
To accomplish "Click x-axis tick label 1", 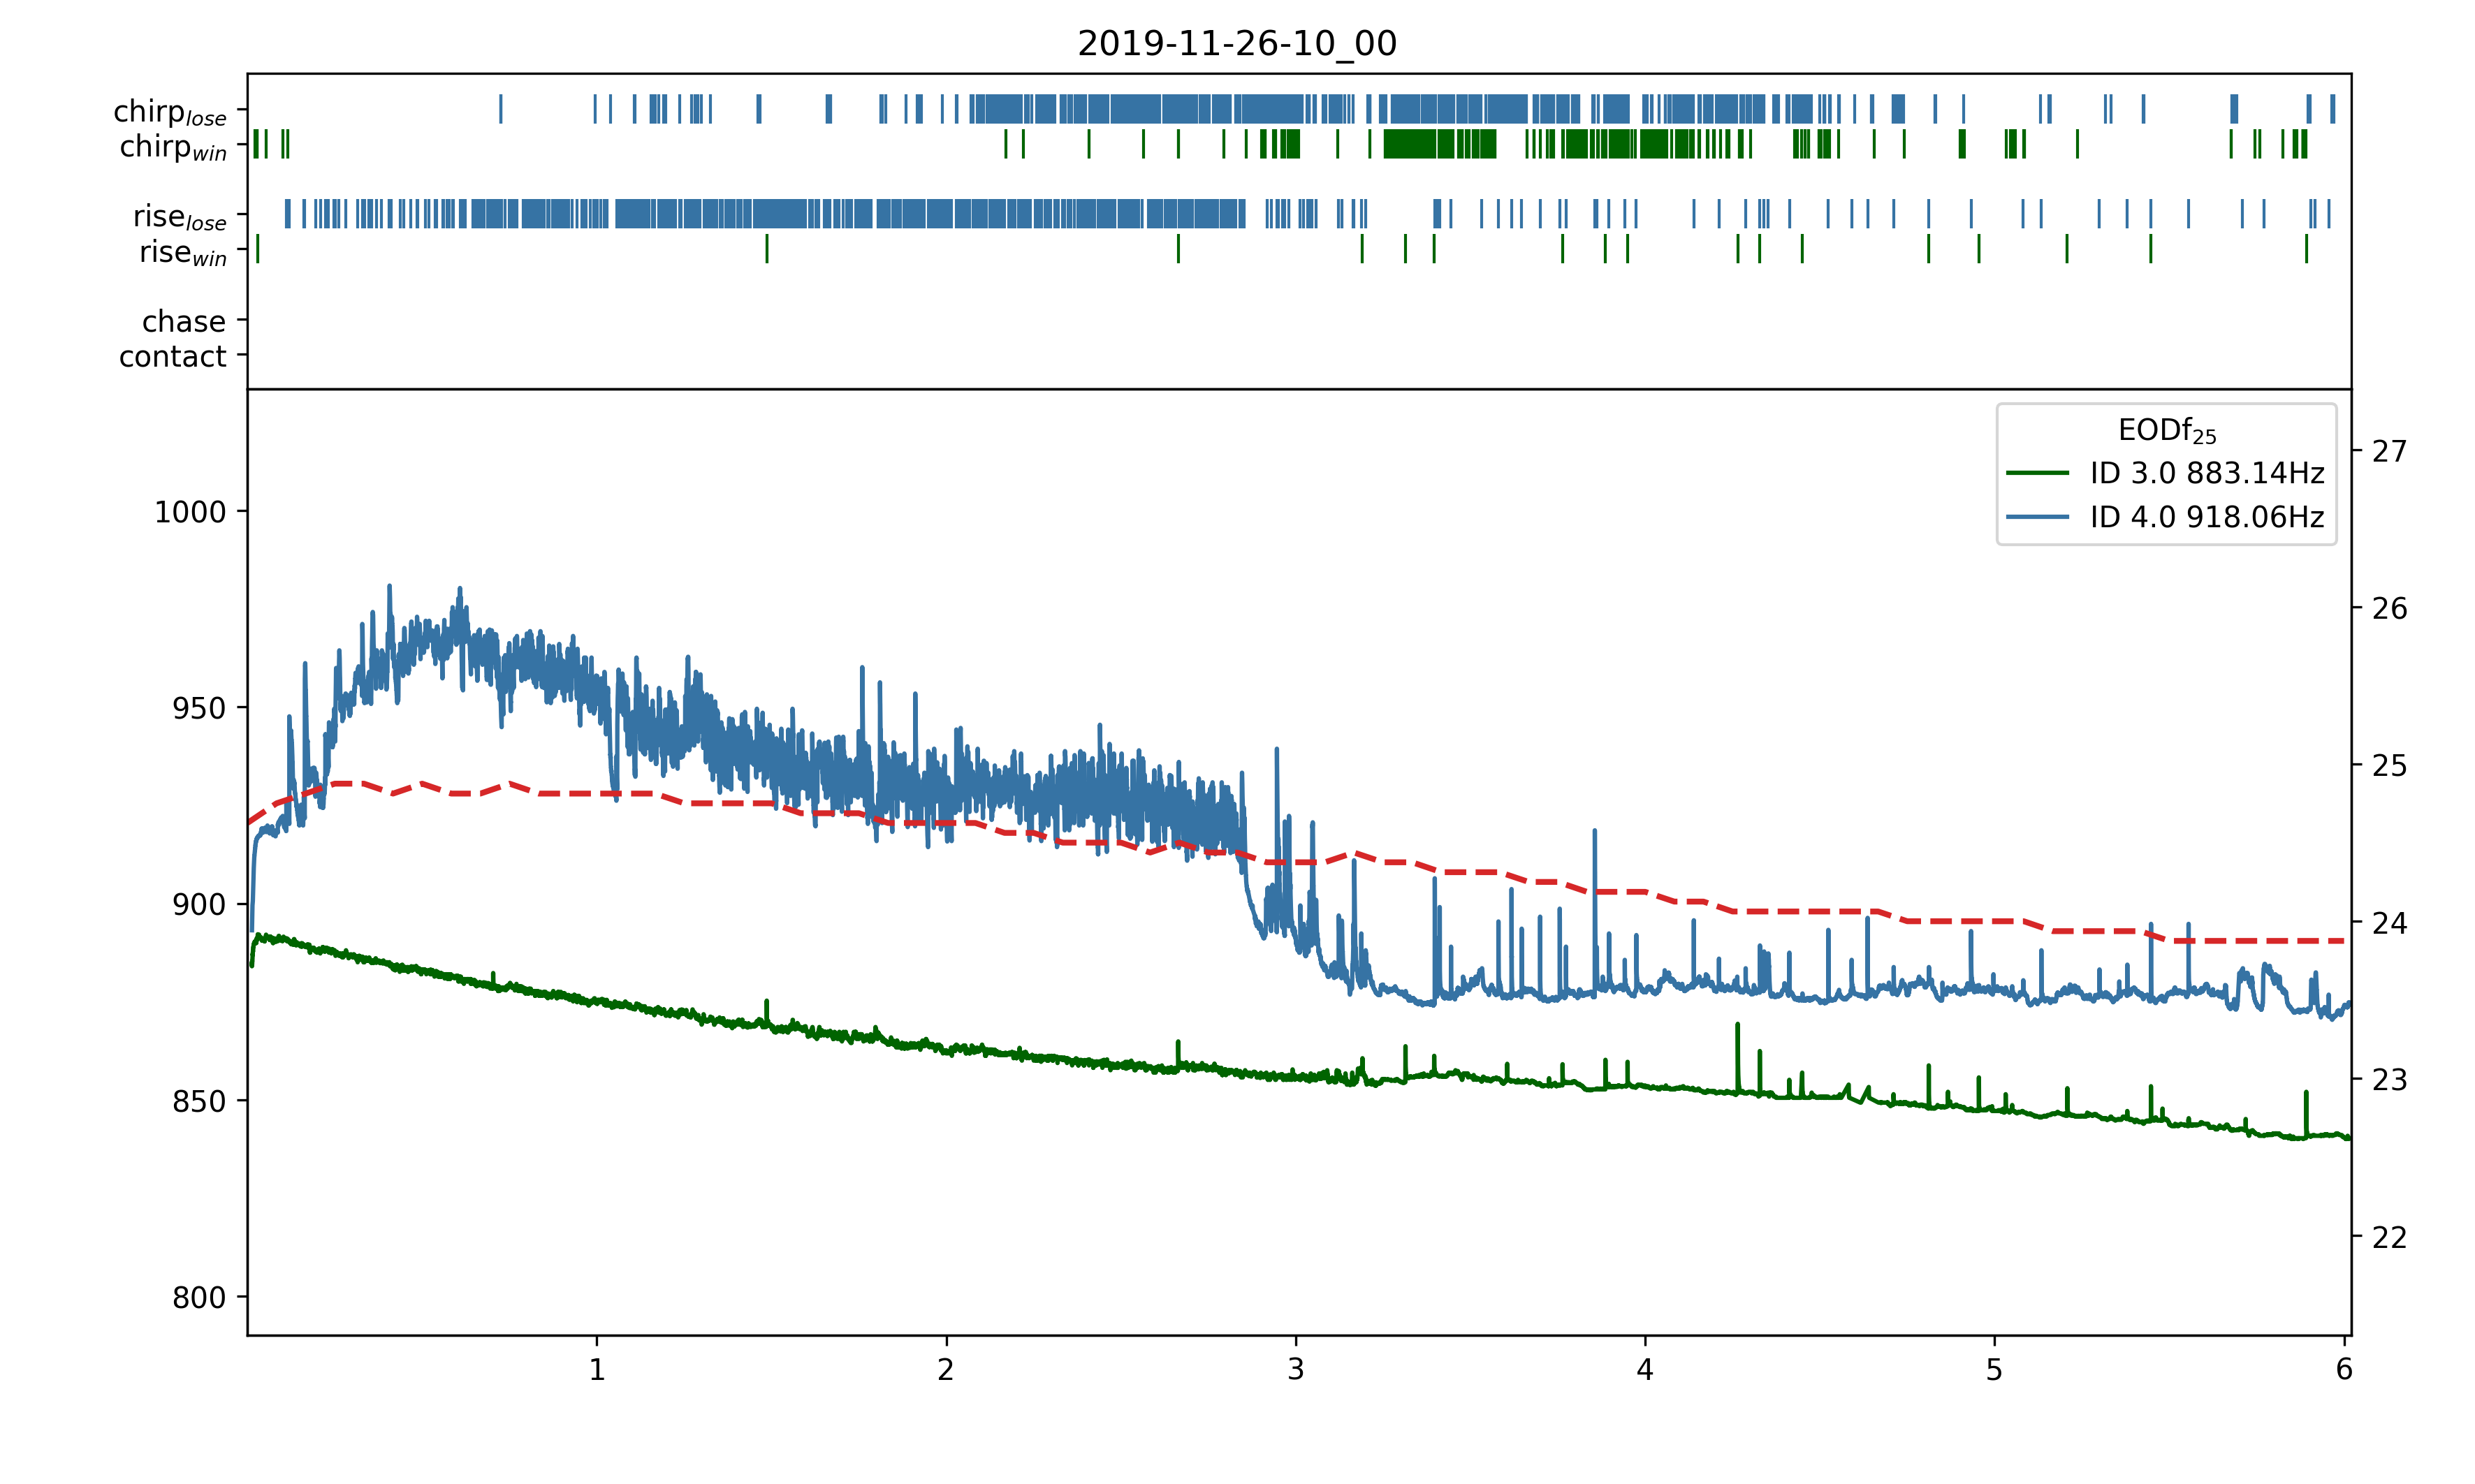I will click(597, 1370).
